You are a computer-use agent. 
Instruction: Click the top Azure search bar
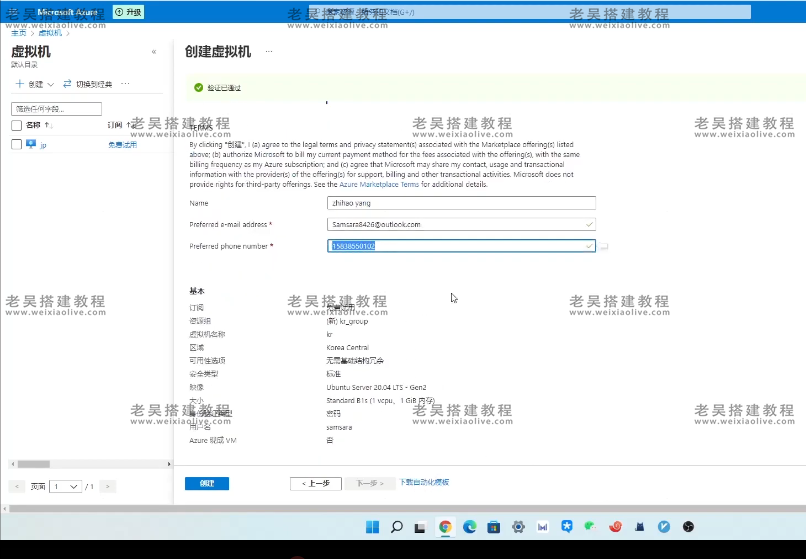pyautogui.click(x=529, y=12)
